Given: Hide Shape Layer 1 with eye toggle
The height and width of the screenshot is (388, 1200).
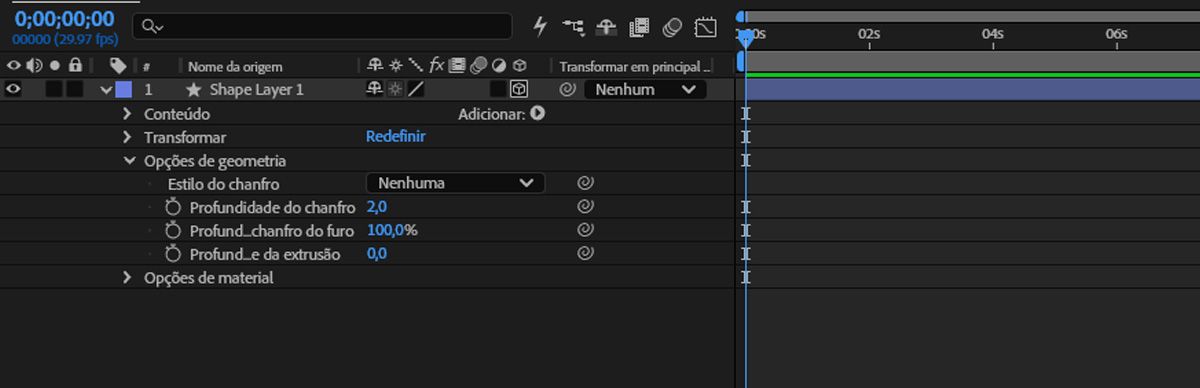Looking at the screenshot, I should [13, 89].
